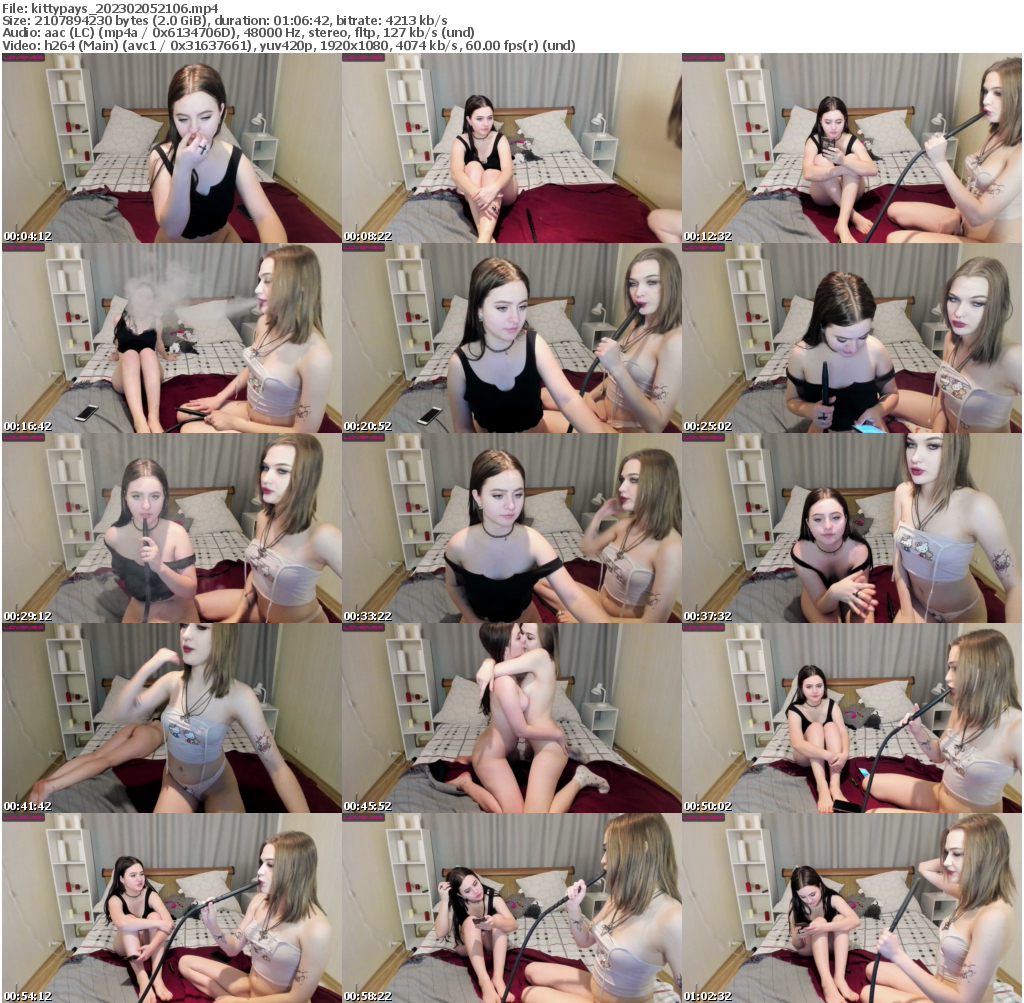Open the thumbnail at timestamp 00:25:02

852,339
